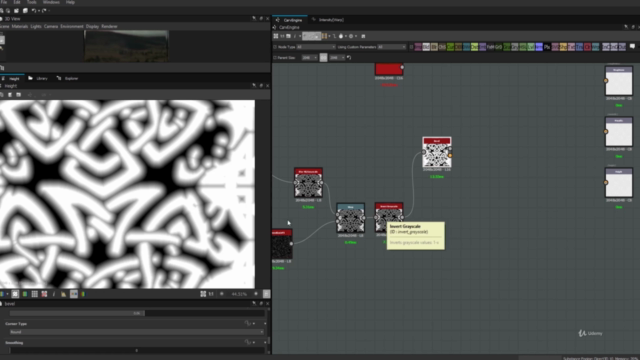This screenshot has width=640, height=360.
Task: Toggle the Parent Size ratio lock button
Action: point(323,58)
